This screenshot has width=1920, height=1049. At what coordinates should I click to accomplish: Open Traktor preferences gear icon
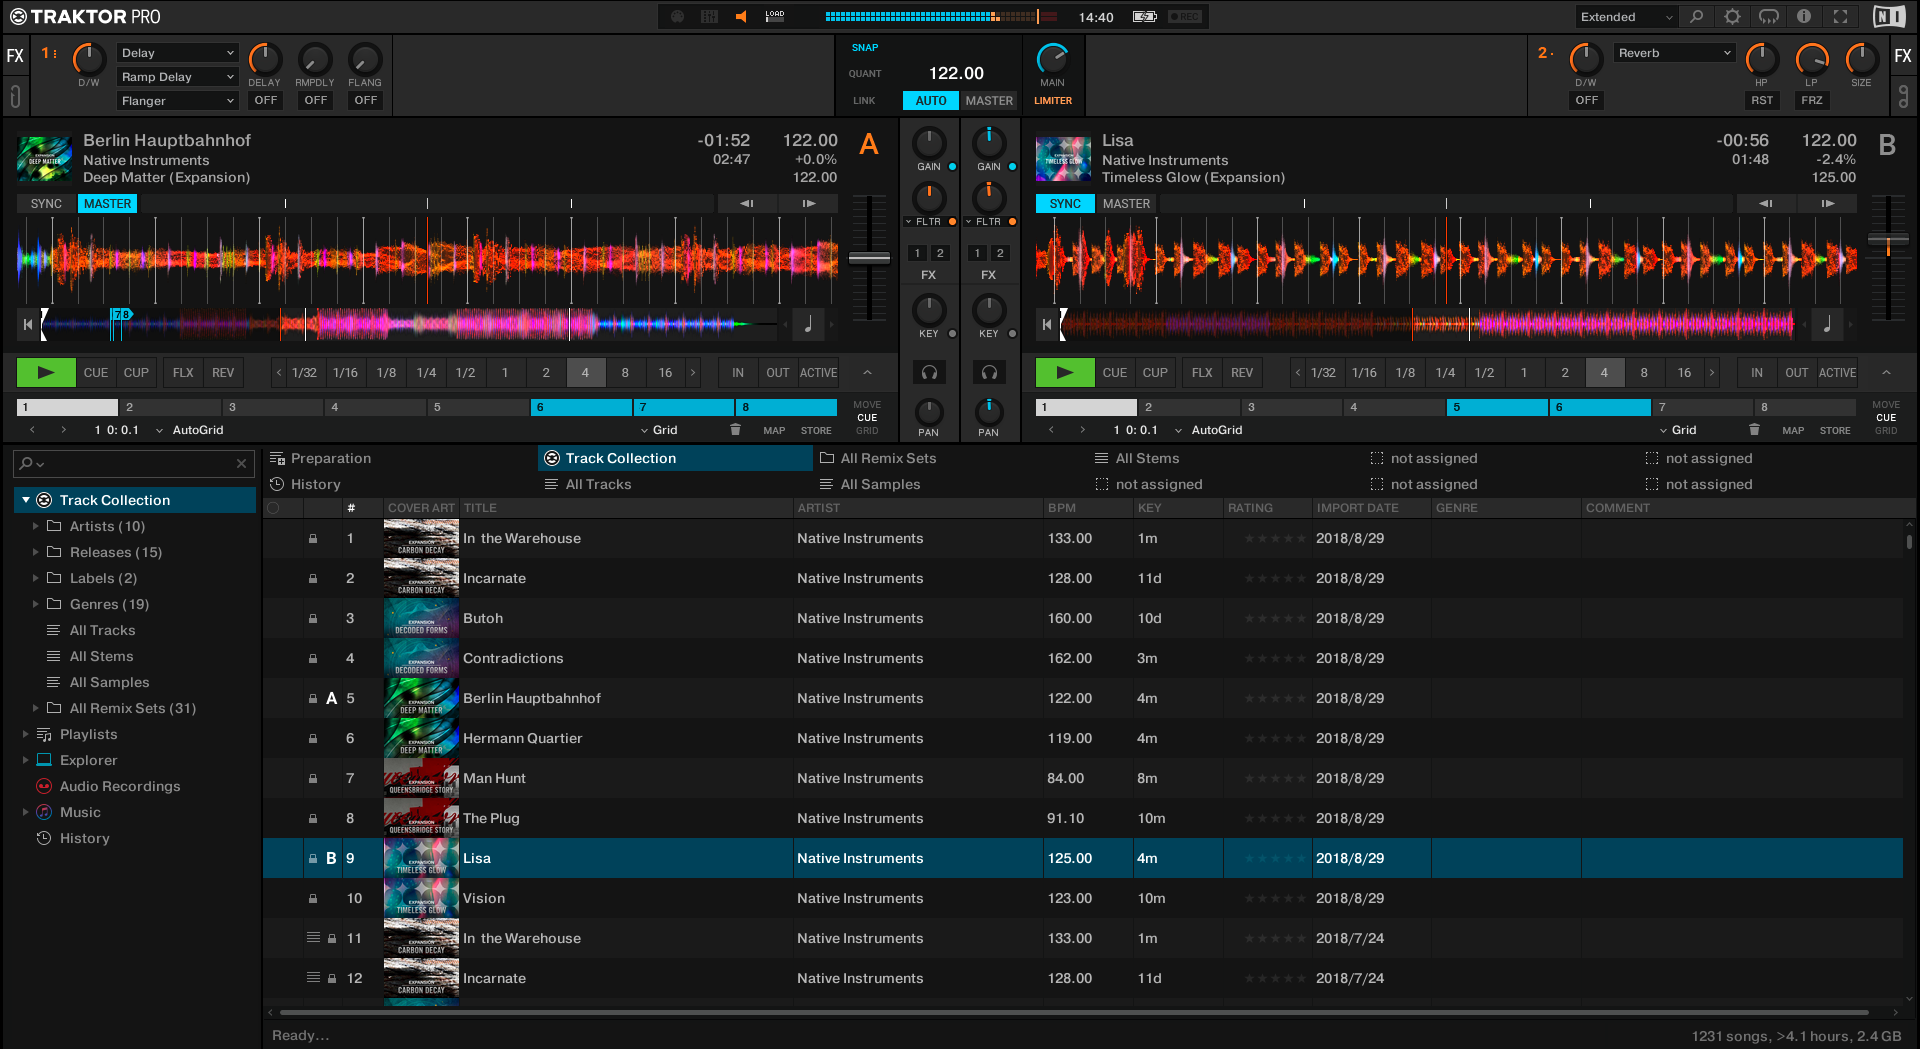(1732, 17)
